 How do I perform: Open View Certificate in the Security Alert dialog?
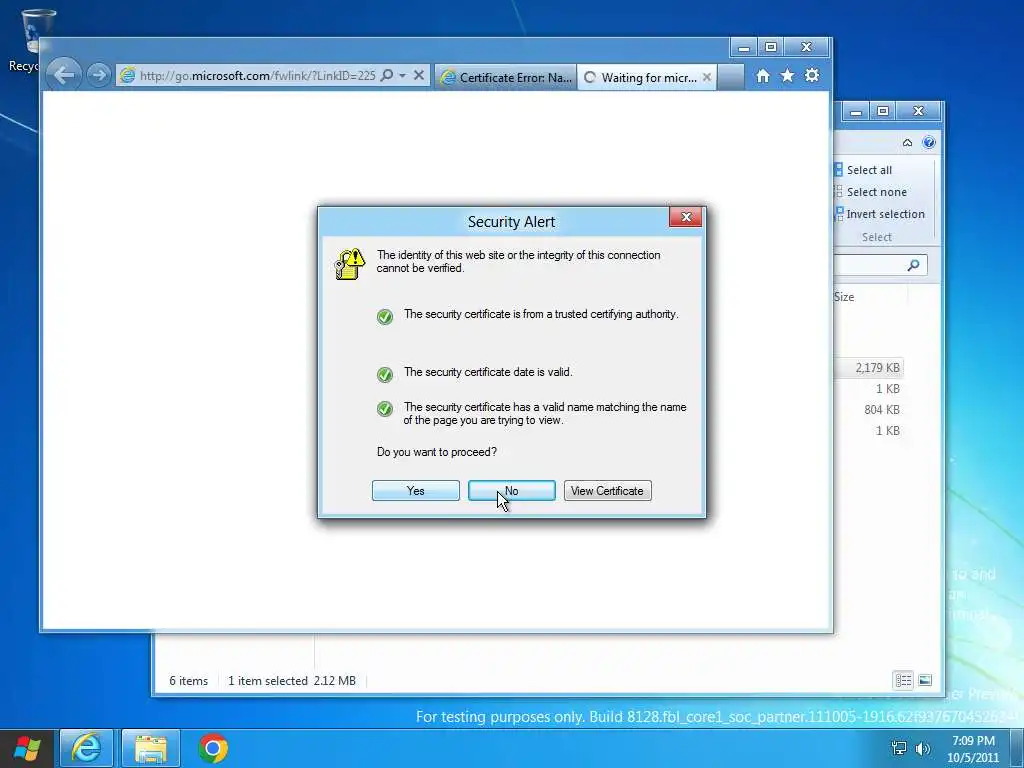coord(607,490)
